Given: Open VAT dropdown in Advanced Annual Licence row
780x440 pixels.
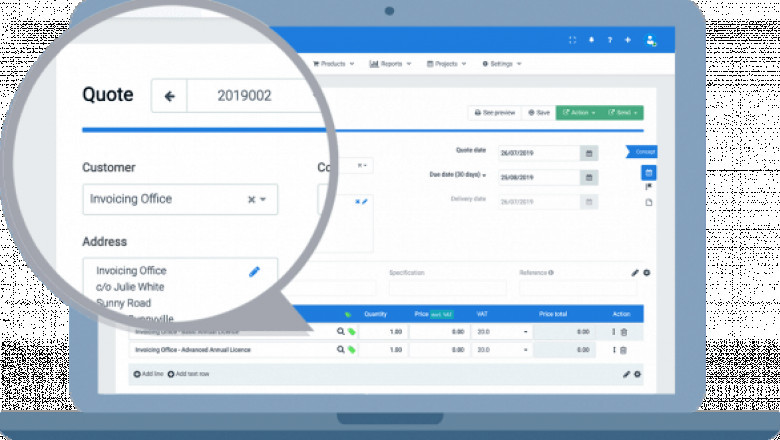Looking at the screenshot, I should point(525,350).
